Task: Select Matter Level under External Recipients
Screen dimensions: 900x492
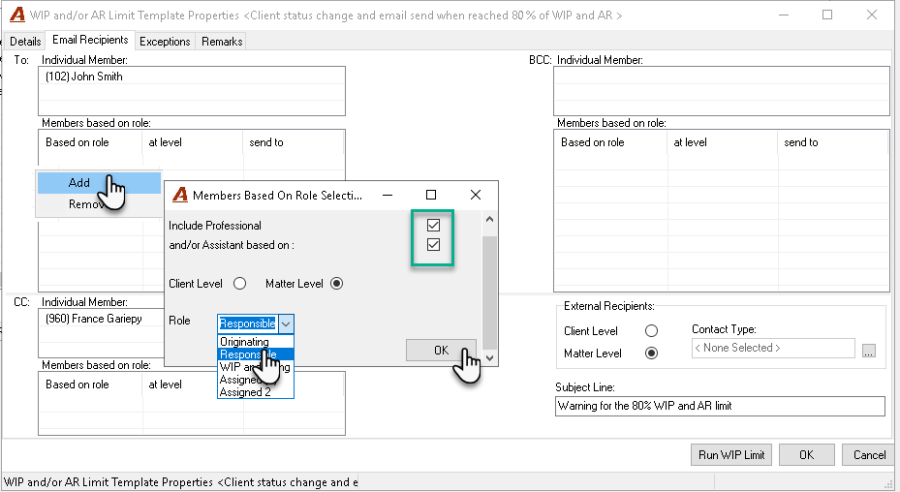Action: [651, 353]
